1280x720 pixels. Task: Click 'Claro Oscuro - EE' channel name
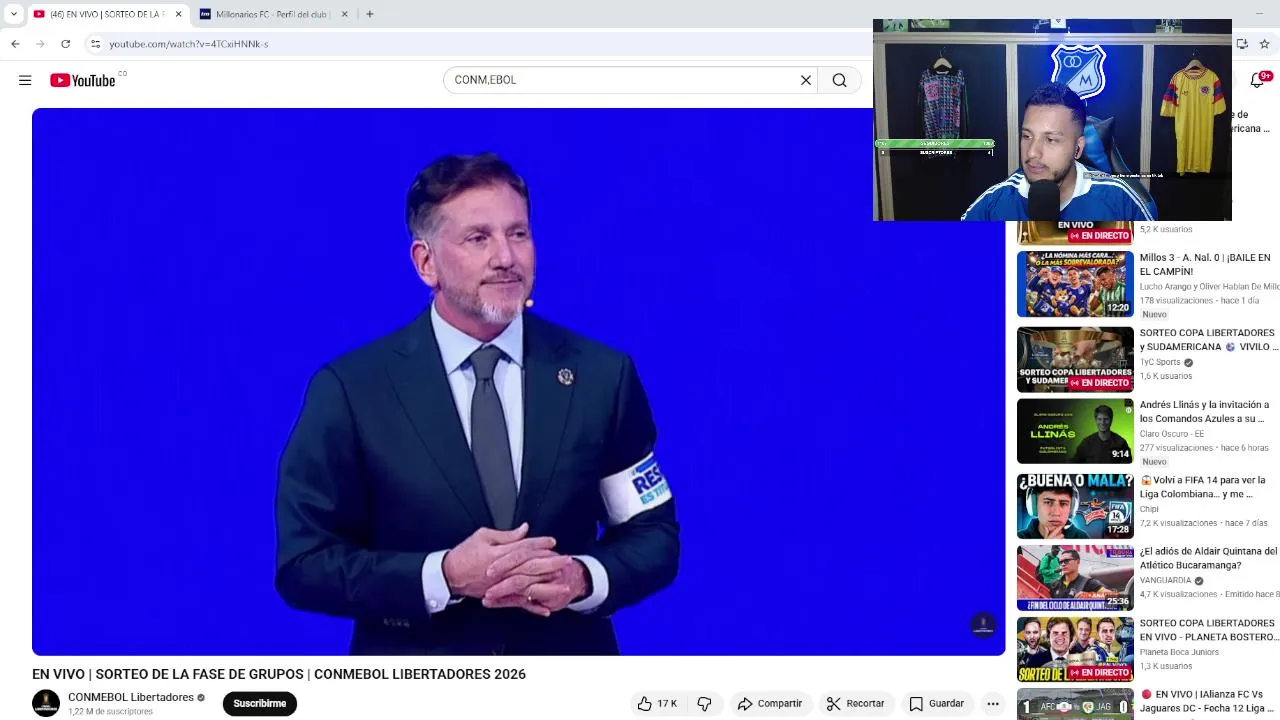(1172, 434)
